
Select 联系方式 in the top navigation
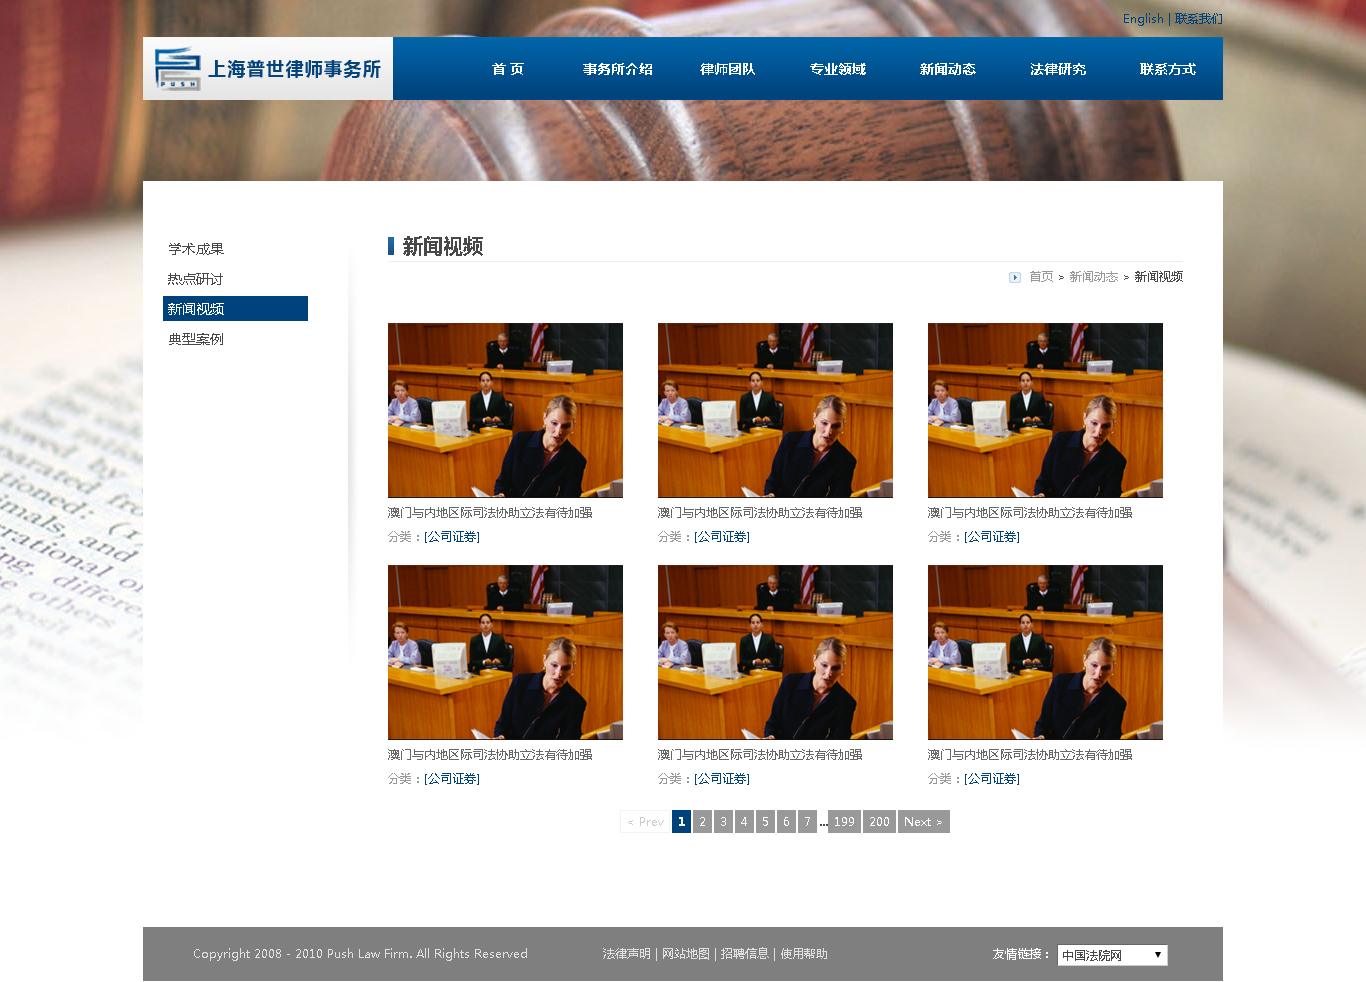coord(1167,69)
